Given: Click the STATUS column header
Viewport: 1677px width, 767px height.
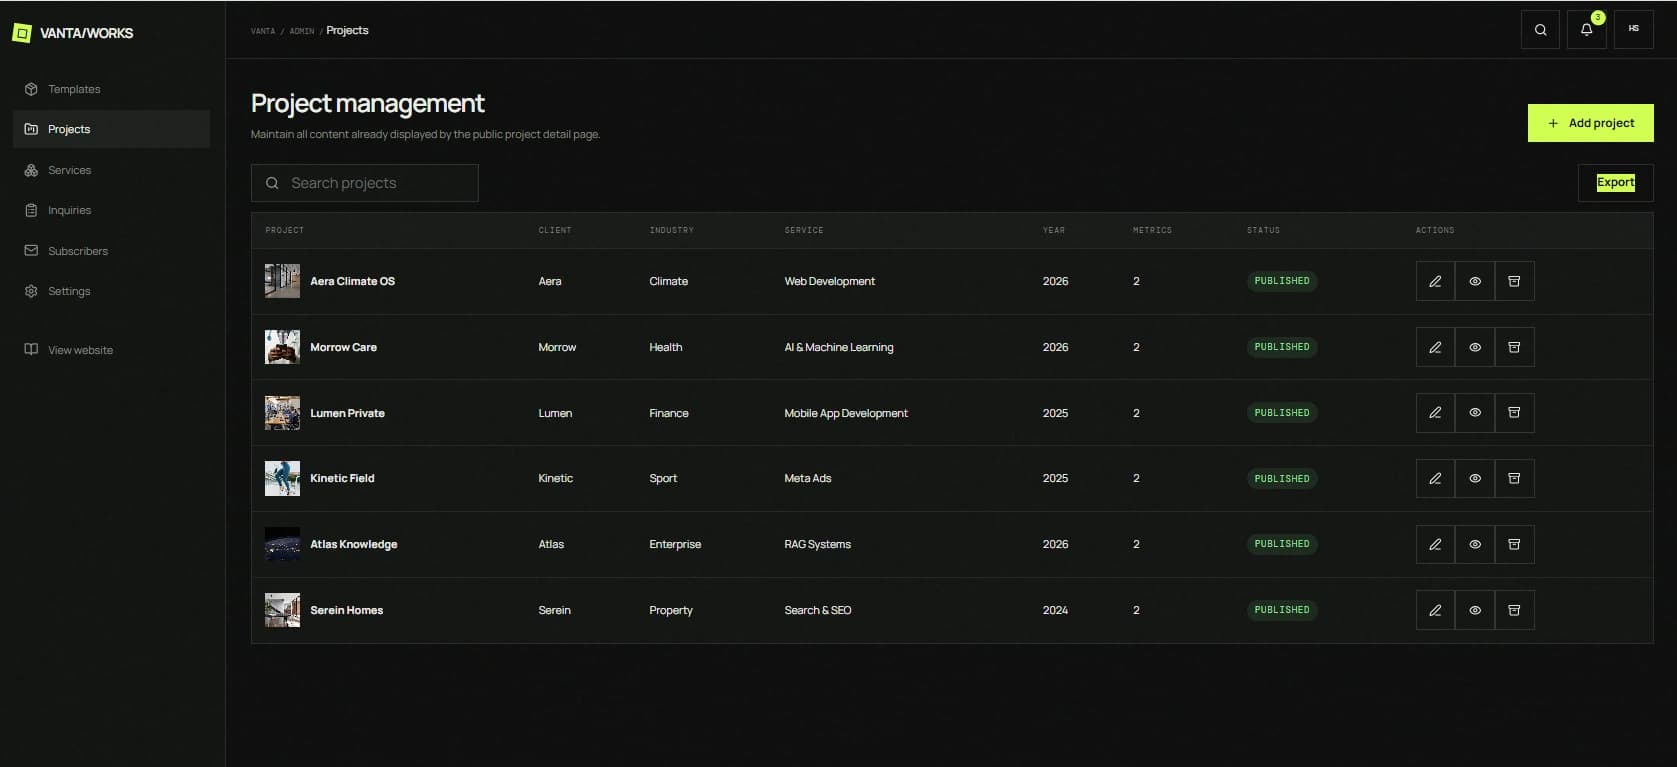Looking at the screenshot, I should pyautogui.click(x=1263, y=230).
